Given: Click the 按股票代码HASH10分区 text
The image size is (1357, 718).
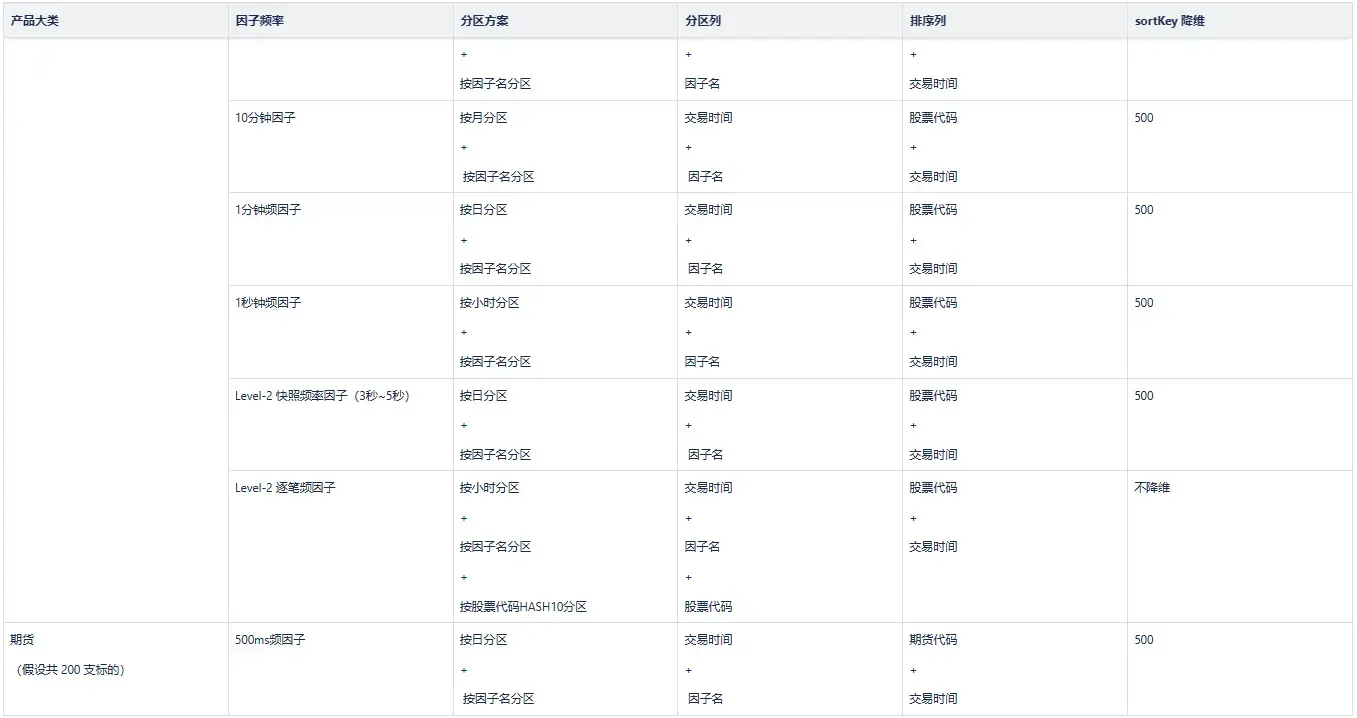Looking at the screenshot, I should click(x=523, y=607).
